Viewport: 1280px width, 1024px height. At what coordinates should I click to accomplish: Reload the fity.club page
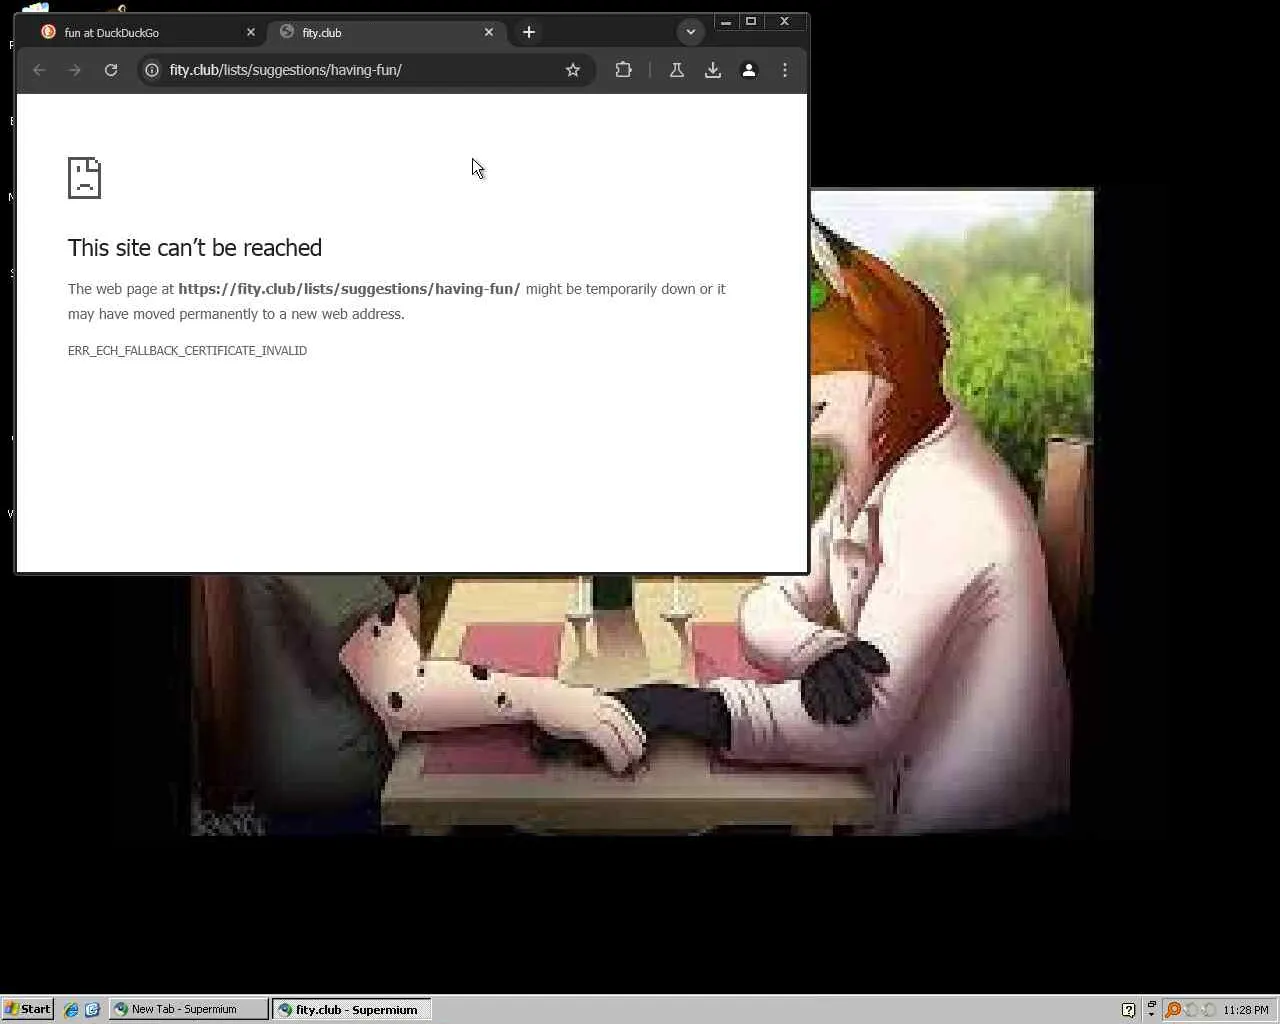click(x=111, y=70)
